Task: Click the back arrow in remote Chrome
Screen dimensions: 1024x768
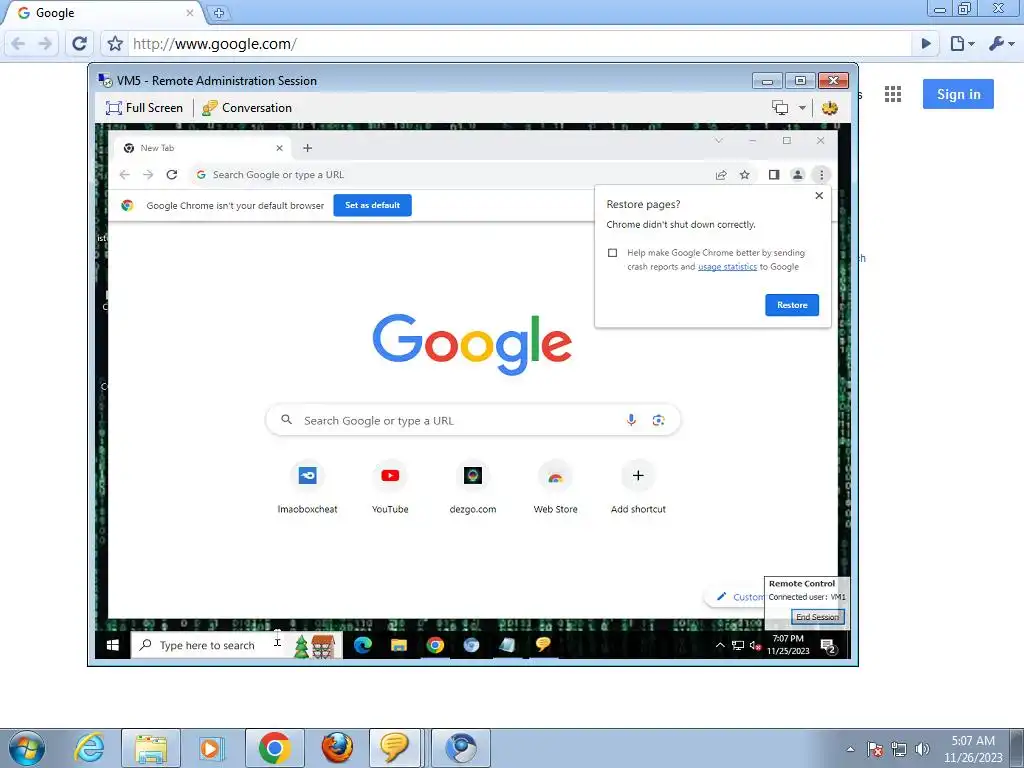Action: coord(125,174)
